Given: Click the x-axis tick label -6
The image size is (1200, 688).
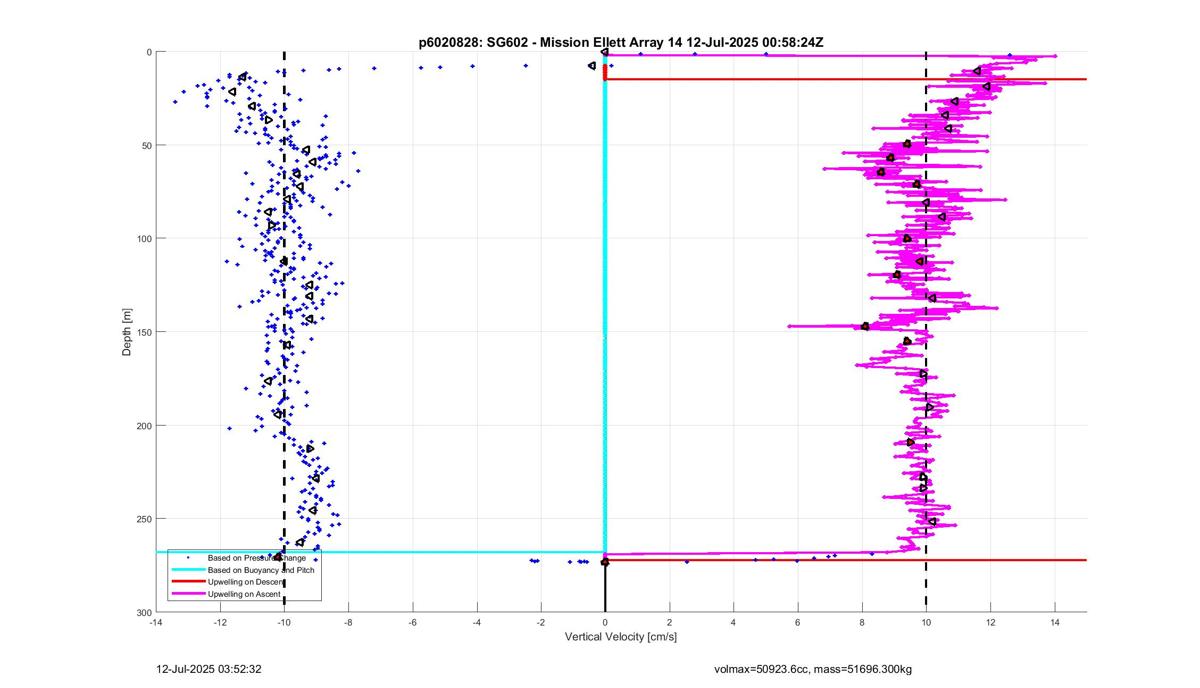Looking at the screenshot, I should 412,622.
